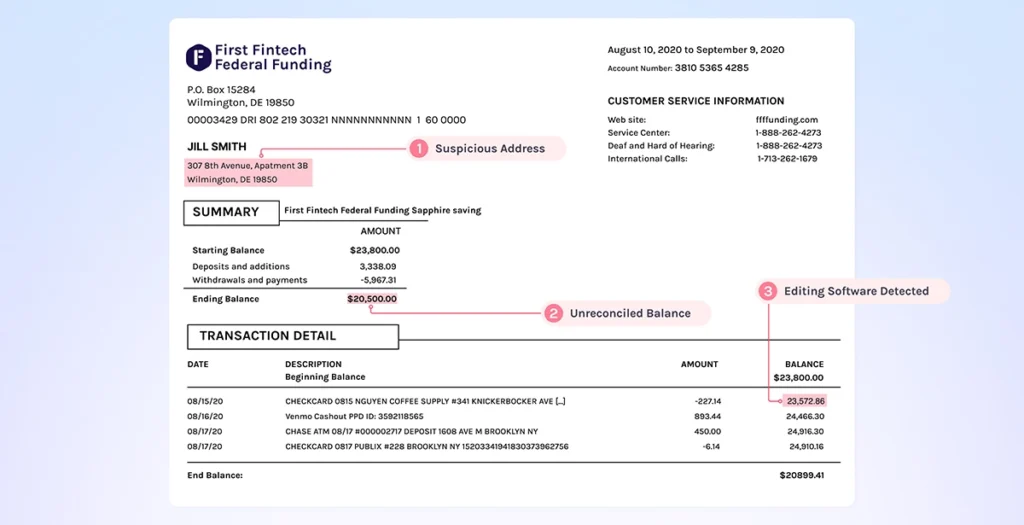Click account number 3810 5365 4285
Viewport: 1024px width, 525px height.
coord(711,67)
